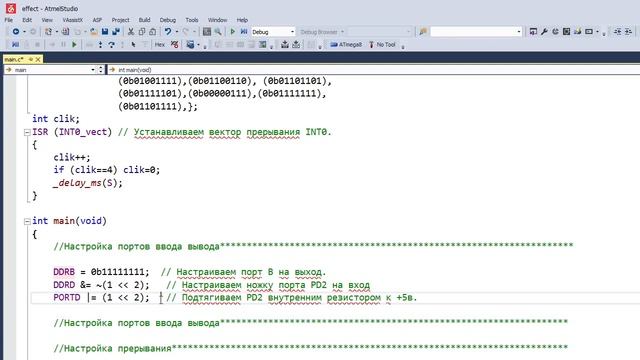Click the Continue green arrow in debug toolbar
This screenshot has width=640, height=360.
pos(74,44)
